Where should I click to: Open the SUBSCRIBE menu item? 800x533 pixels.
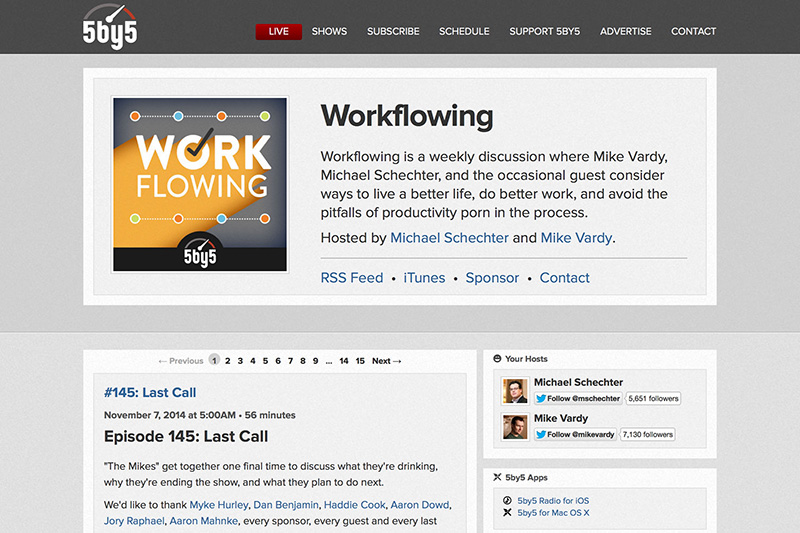click(393, 32)
